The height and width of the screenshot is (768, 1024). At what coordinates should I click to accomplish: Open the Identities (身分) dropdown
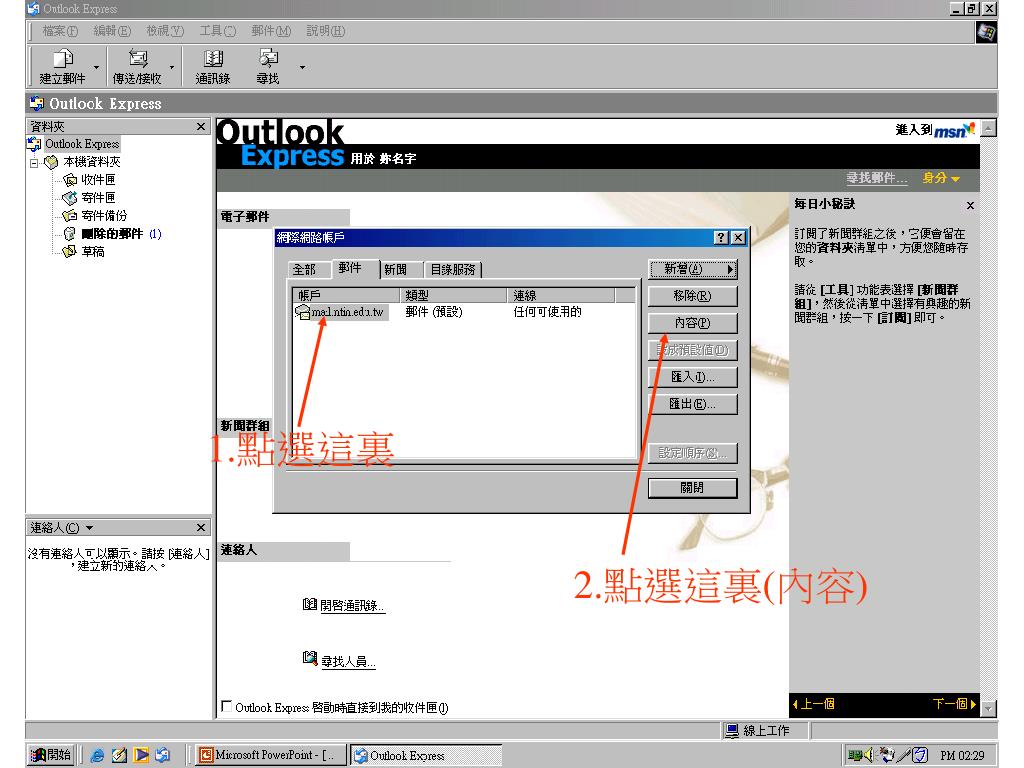click(x=941, y=178)
